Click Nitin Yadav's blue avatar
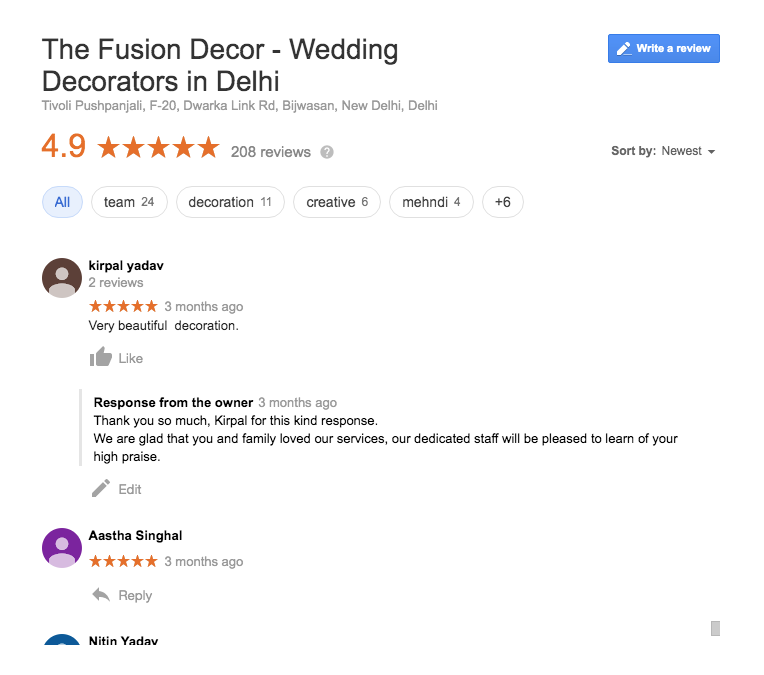Viewport: 764px width, 675px height. pos(62,641)
